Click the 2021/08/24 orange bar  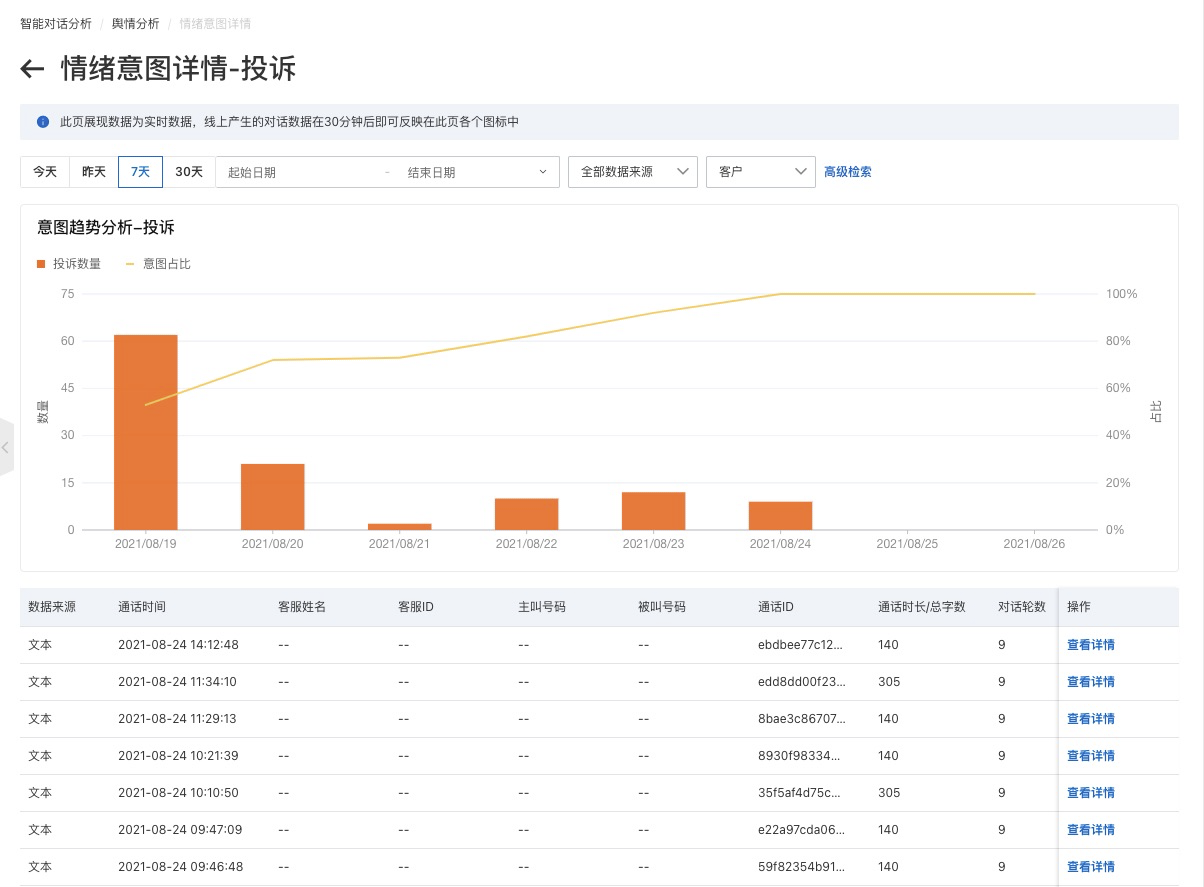click(781, 515)
